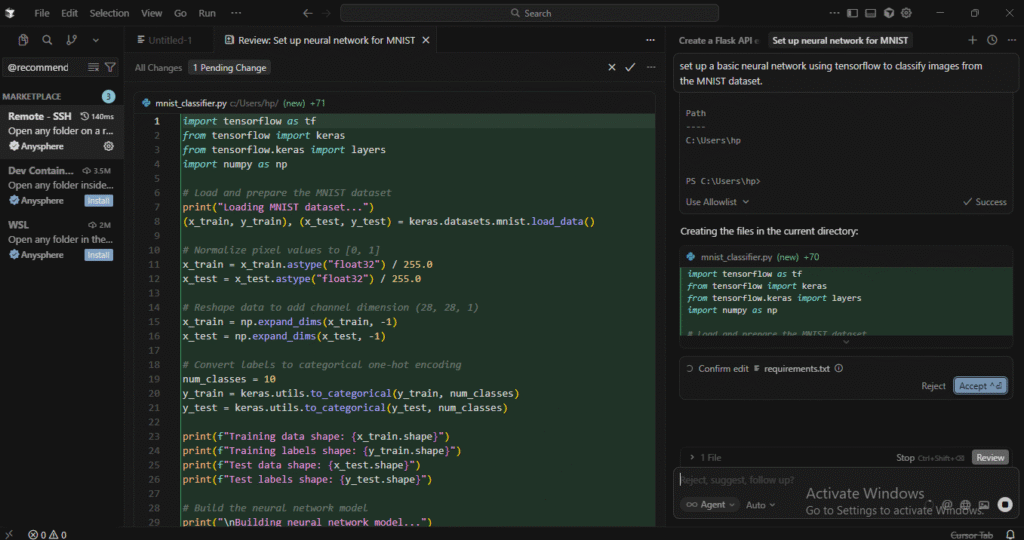
Task: Open Remote - SSH extension manage gear
Action: 109,146
